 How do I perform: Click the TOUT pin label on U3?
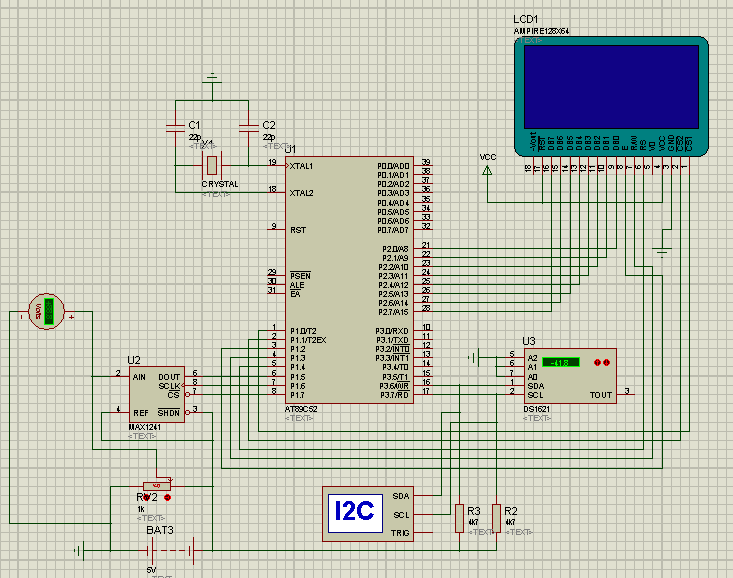601,395
